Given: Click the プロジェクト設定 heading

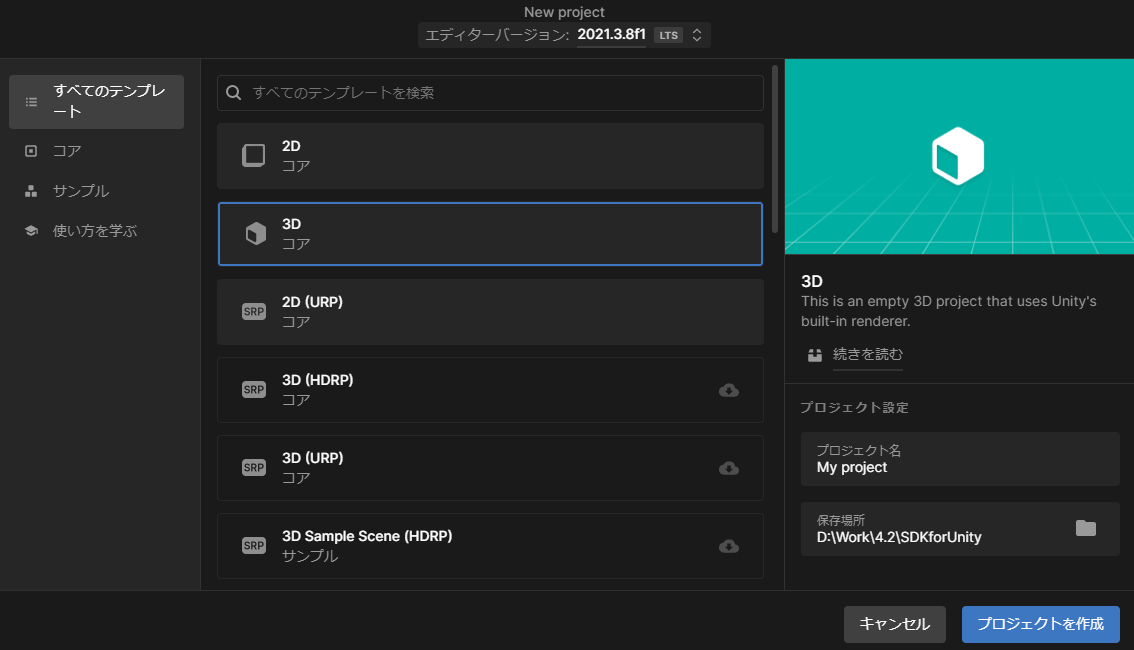Looking at the screenshot, I should (854, 408).
